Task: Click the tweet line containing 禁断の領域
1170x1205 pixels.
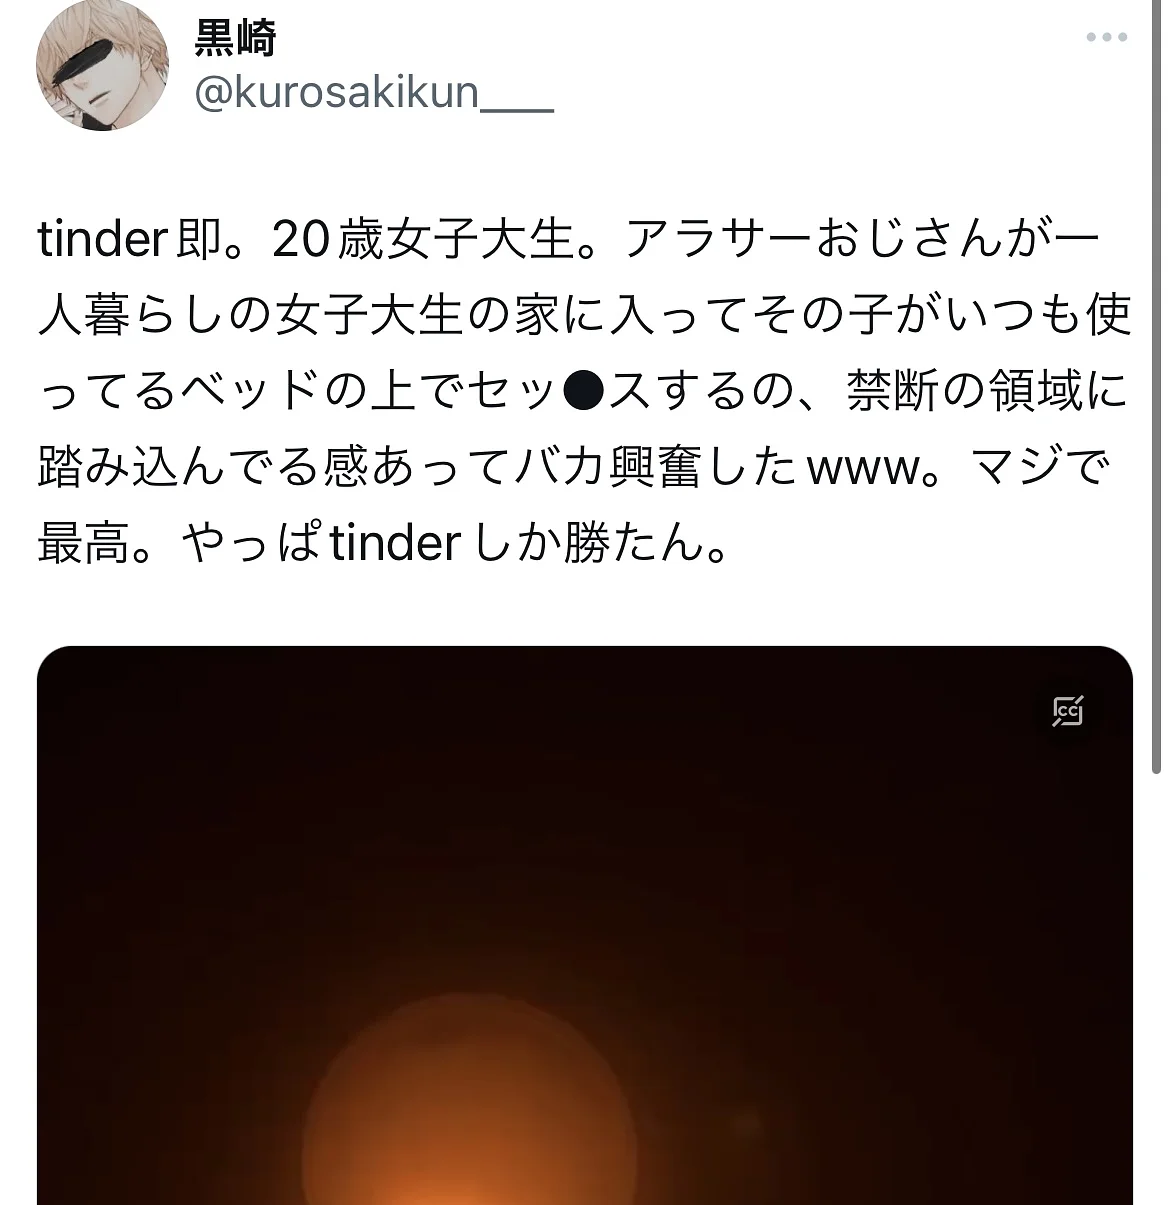Action: coord(583,391)
